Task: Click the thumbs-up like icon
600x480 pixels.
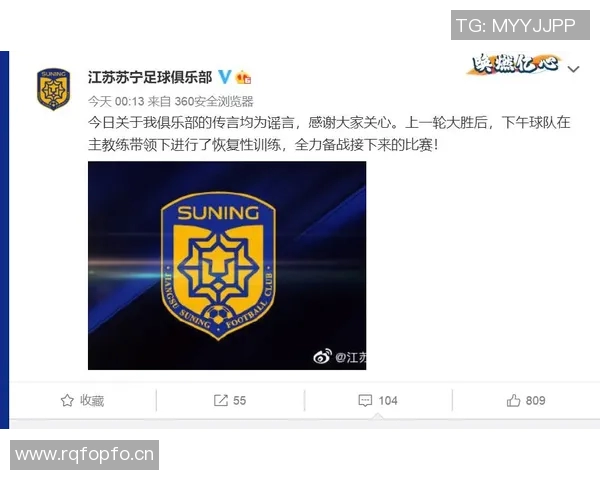Action: coord(514,400)
